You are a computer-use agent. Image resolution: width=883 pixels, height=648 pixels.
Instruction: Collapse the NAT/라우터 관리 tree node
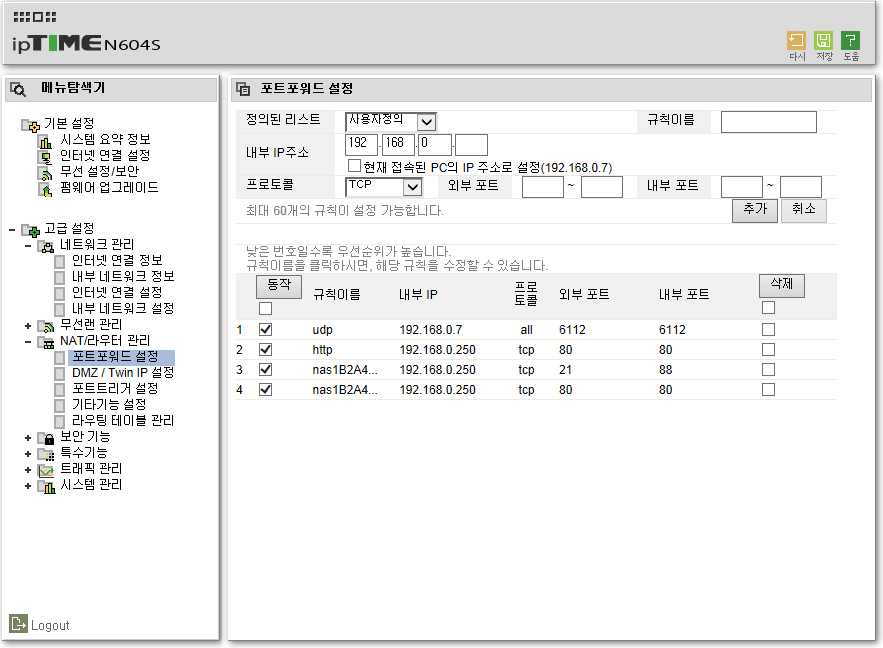point(28,342)
